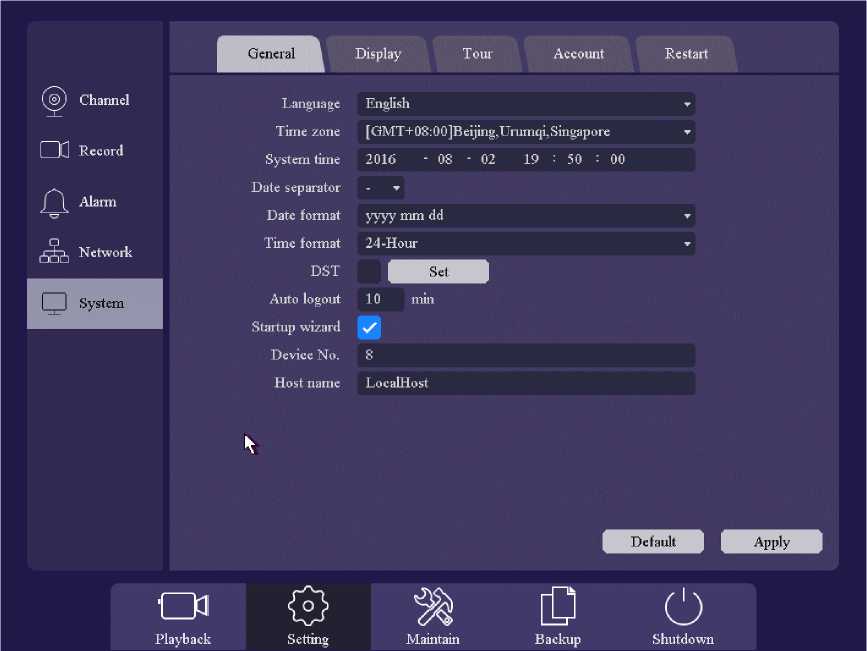
Task: Go to the Network settings icon
Action: 54,252
